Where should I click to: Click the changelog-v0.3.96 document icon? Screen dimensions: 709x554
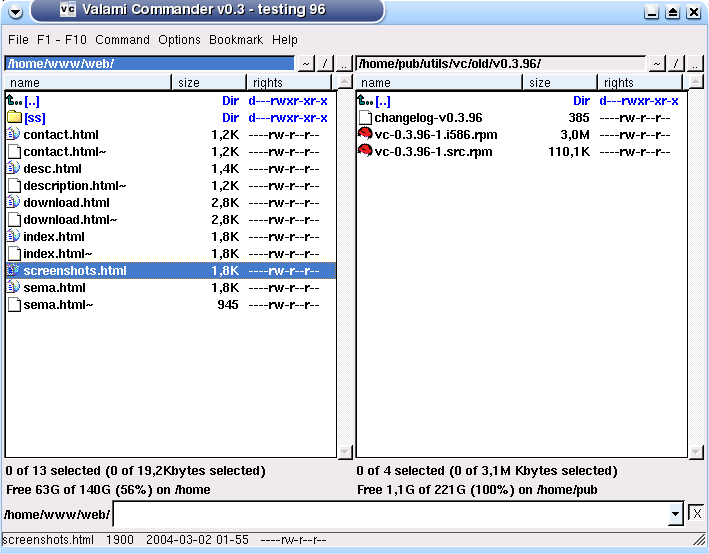point(365,118)
